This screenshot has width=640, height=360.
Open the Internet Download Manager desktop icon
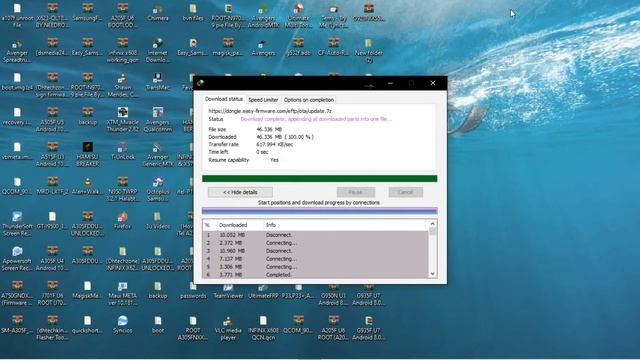pyautogui.click(x=158, y=51)
